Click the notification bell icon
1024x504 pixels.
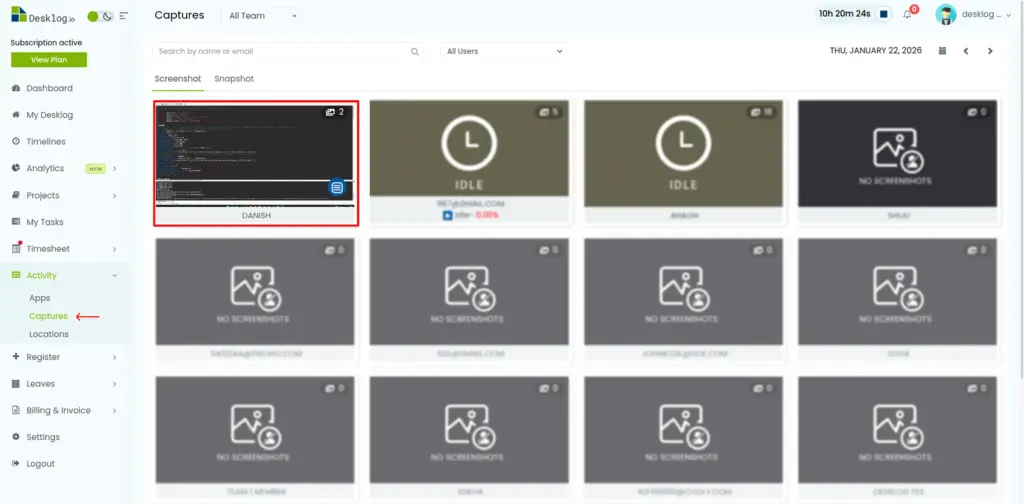908,15
